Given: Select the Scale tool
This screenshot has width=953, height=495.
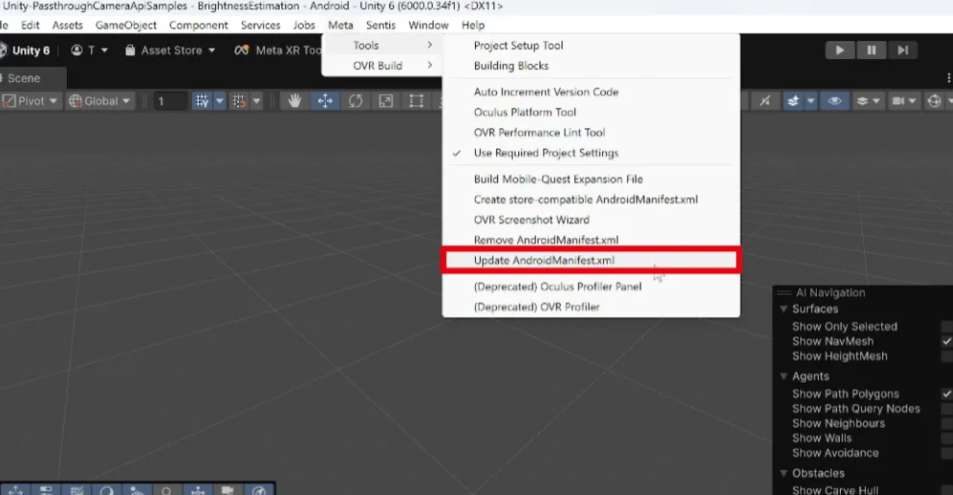Looking at the screenshot, I should click(x=386, y=101).
